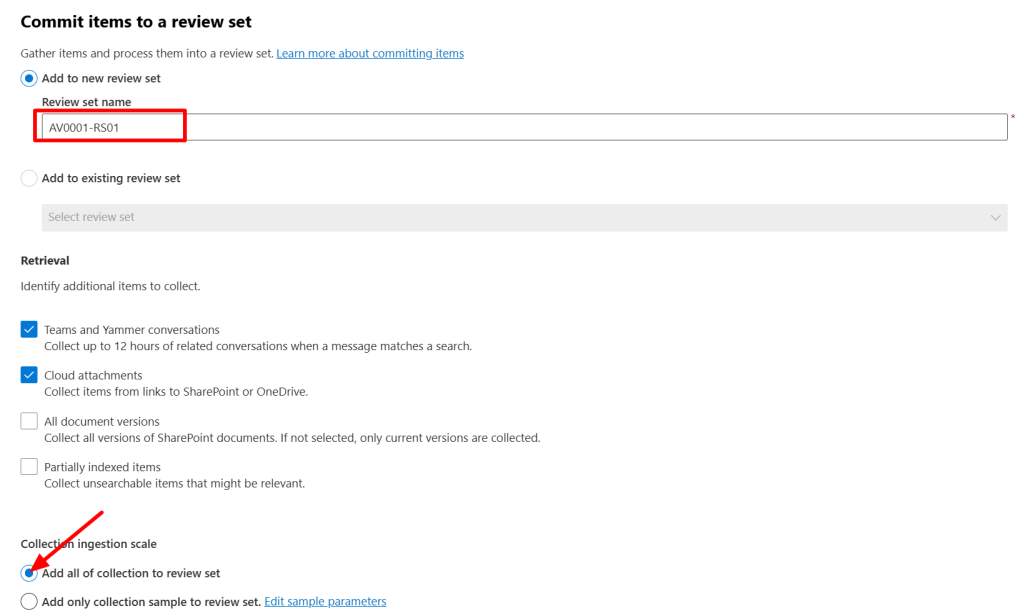Click the 'Review set name' field label
1024x616 pixels.
(86, 102)
